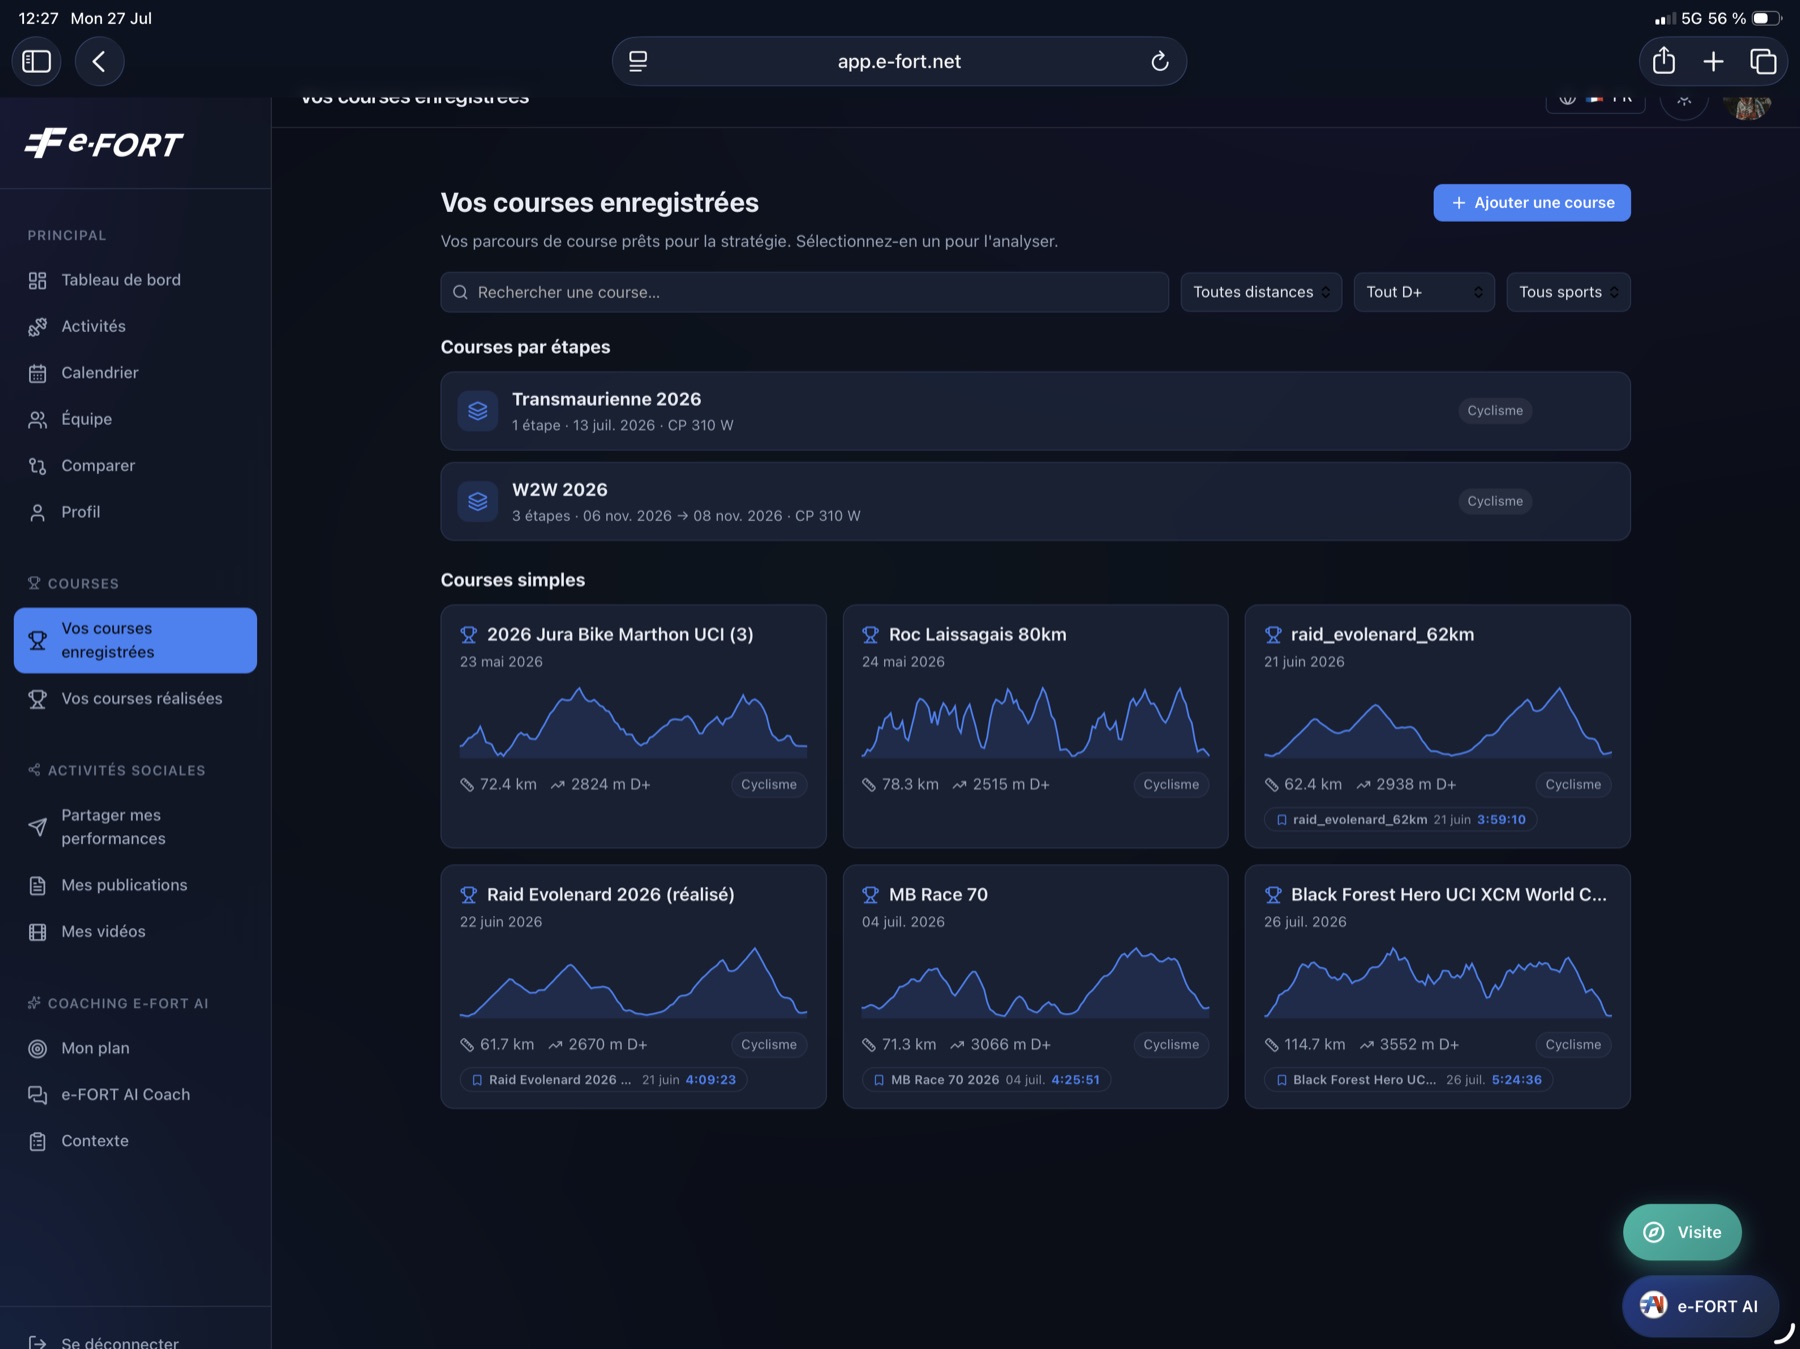This screenshot has width=1800, height=1349.
Task: Open the page settings icon in address bar
Action: tap(638, 61)
